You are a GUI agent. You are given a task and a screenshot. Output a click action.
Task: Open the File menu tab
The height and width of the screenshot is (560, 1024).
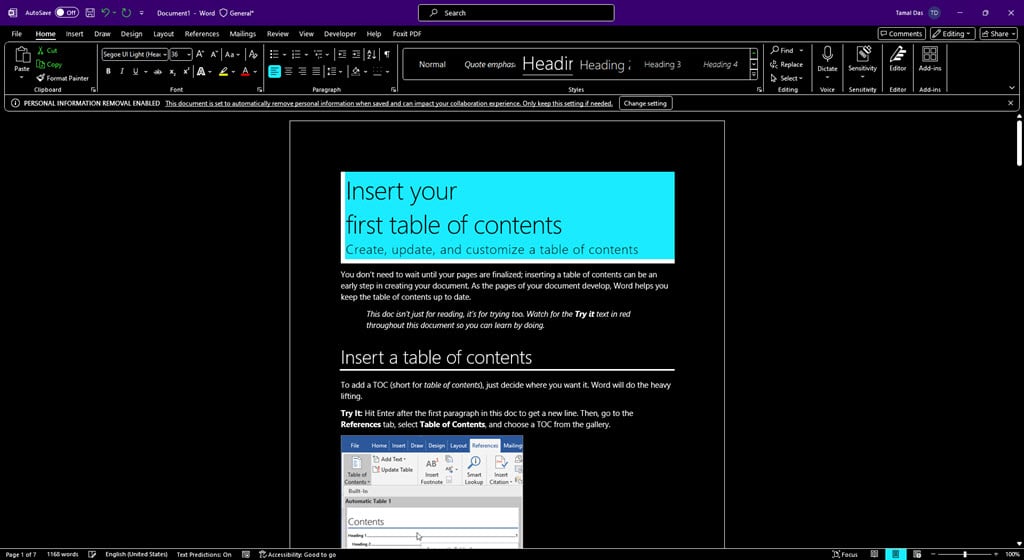pyautogui.click(x=16, y=33)
